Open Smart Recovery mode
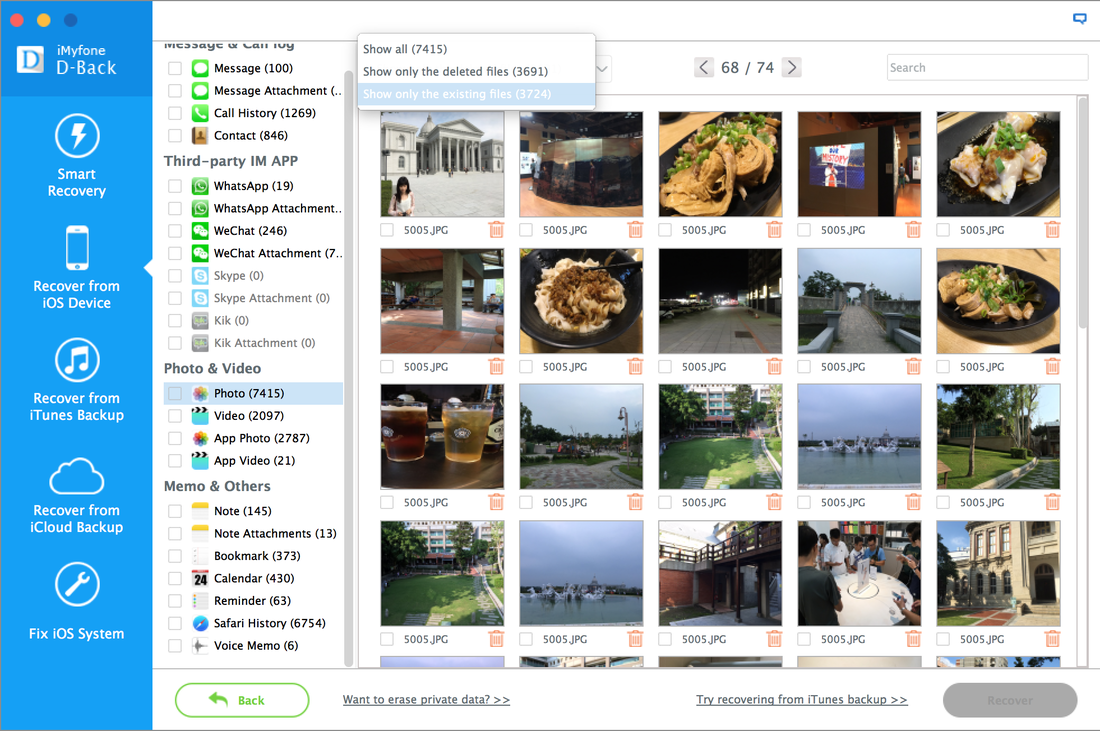1100x731 pixels. coord(76,156)
